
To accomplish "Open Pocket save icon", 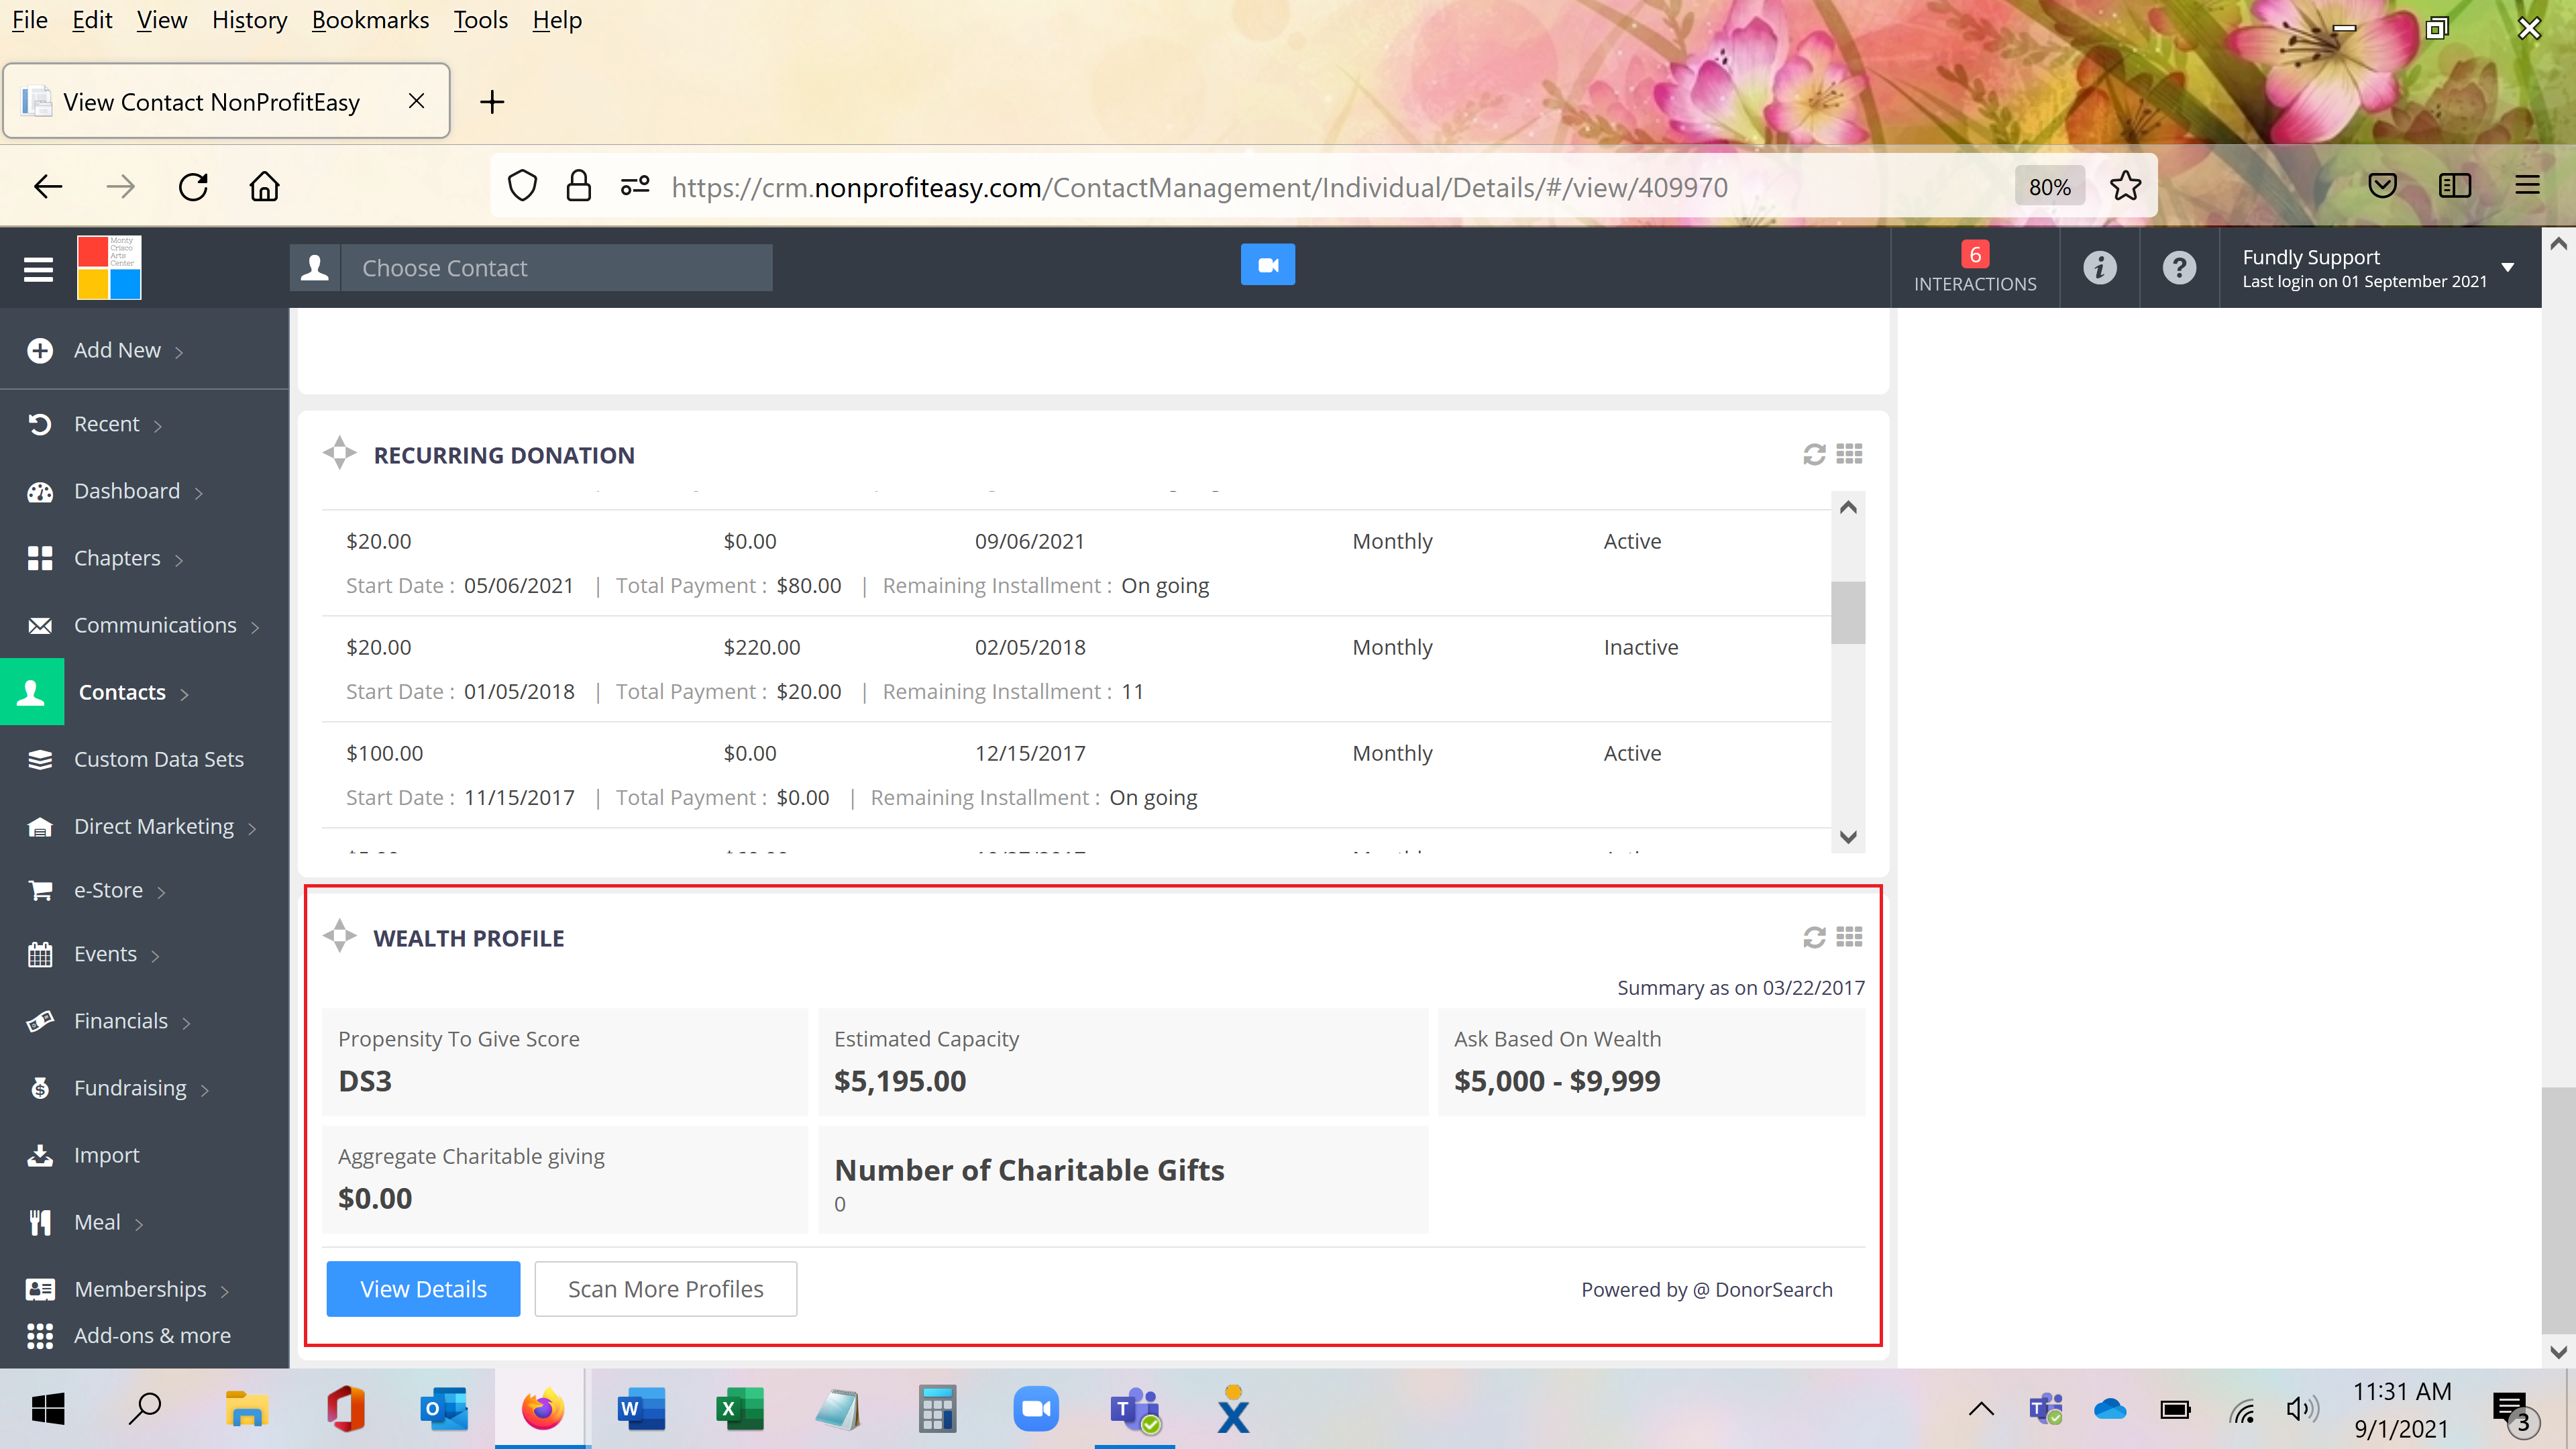I will [x=2382, y=186].
